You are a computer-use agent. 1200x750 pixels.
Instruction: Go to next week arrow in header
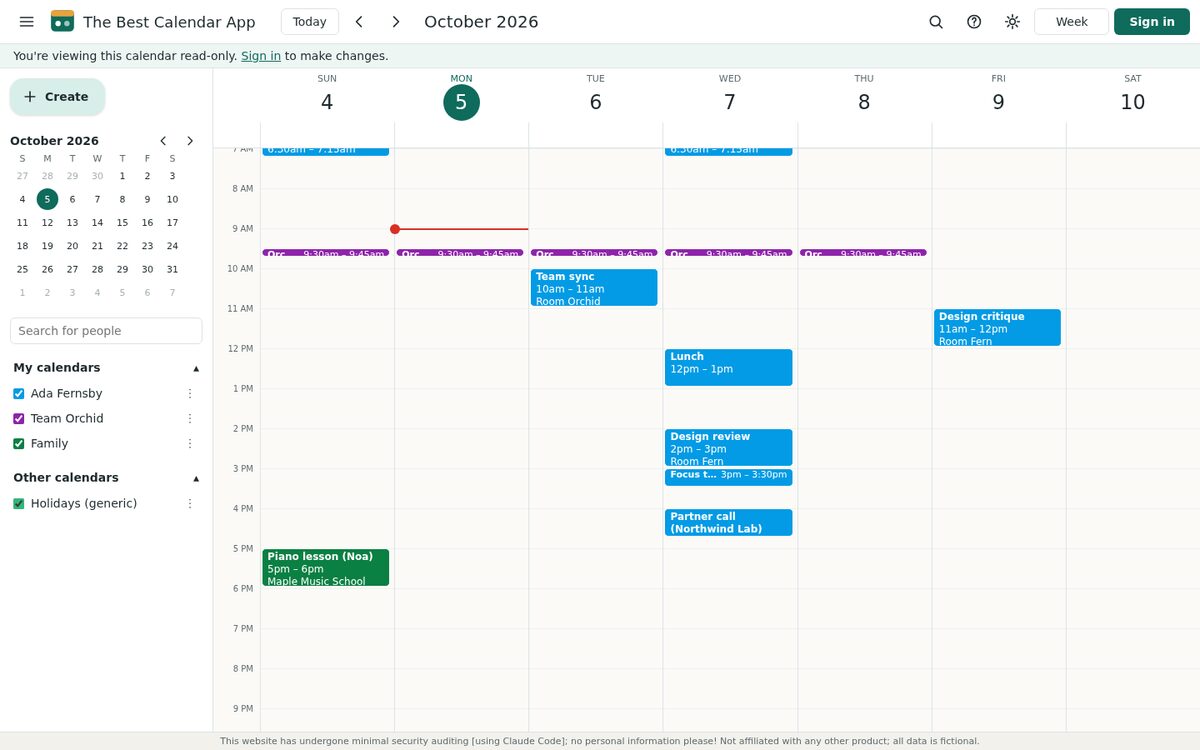click(396, 22)
